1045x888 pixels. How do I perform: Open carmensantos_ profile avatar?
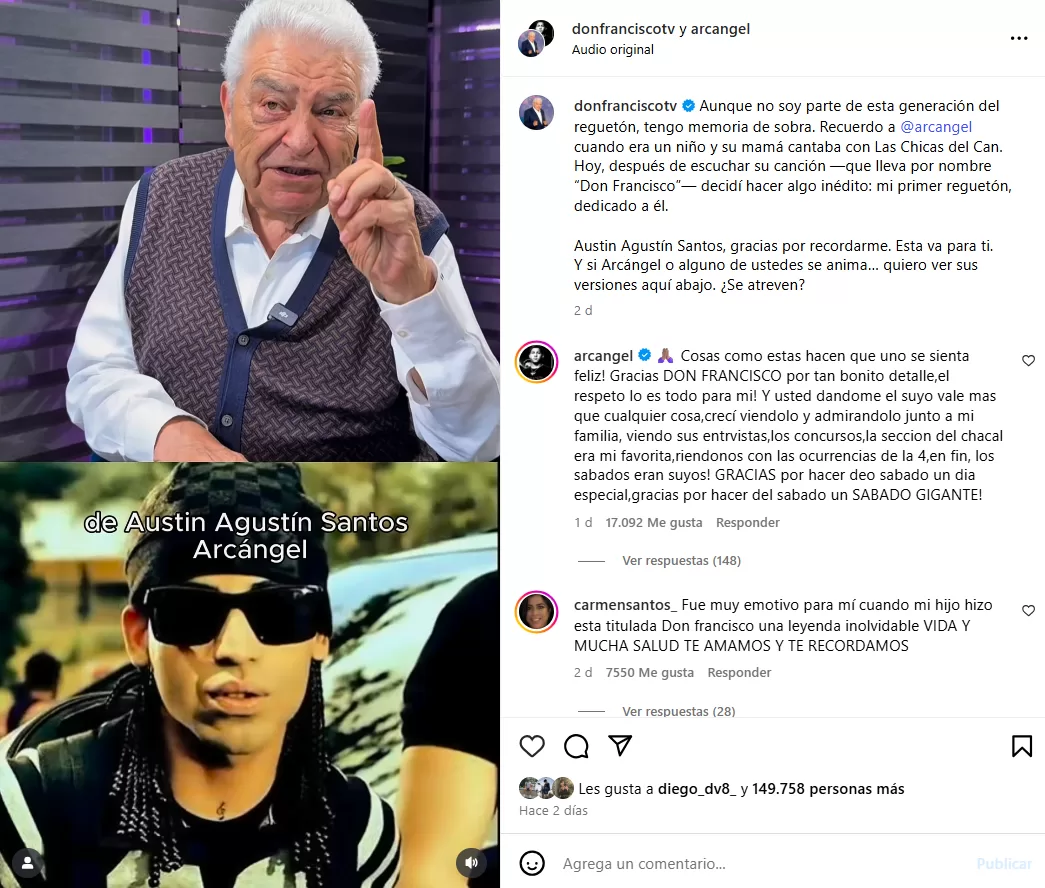(x=536, y=612)
